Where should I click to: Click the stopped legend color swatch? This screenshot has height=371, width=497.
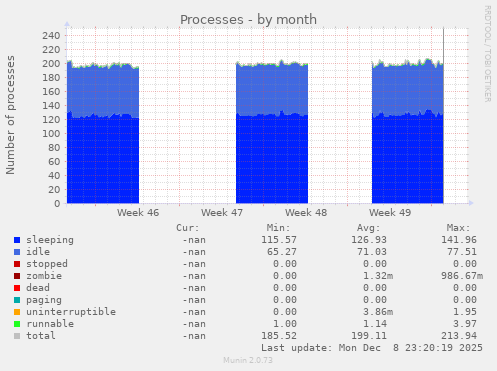17,264
